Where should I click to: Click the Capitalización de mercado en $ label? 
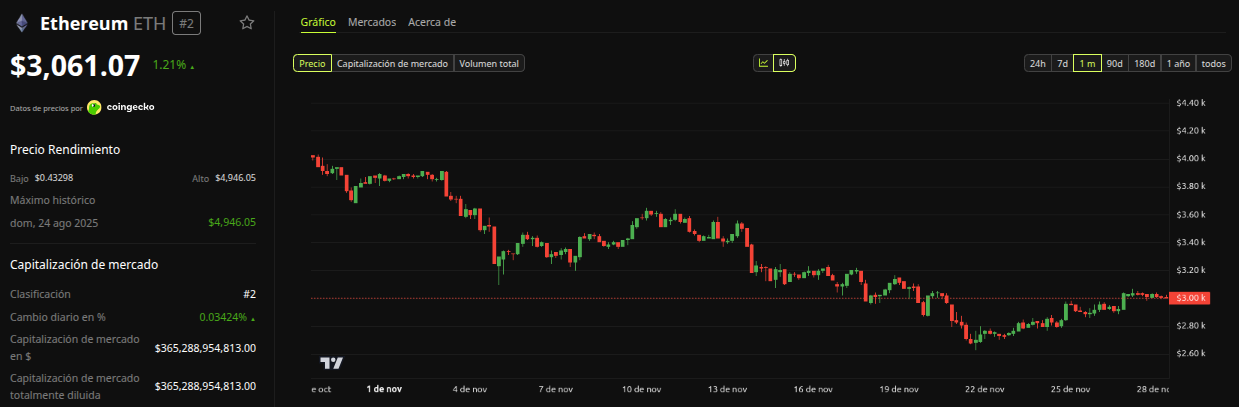coord(75,347)
